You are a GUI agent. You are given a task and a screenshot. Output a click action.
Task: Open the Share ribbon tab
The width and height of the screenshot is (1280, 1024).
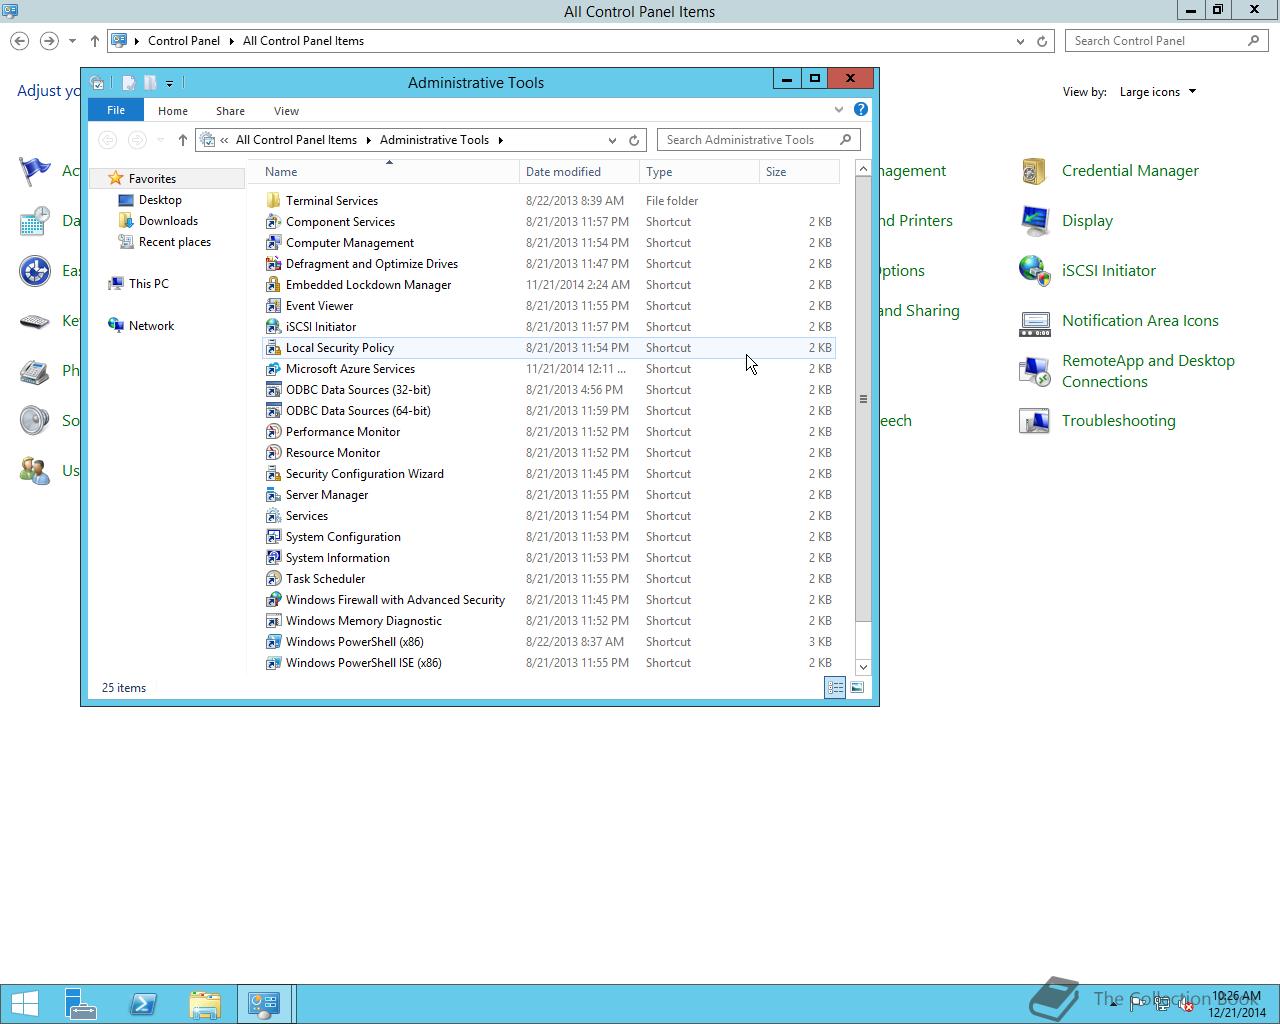tap(230, 111)
